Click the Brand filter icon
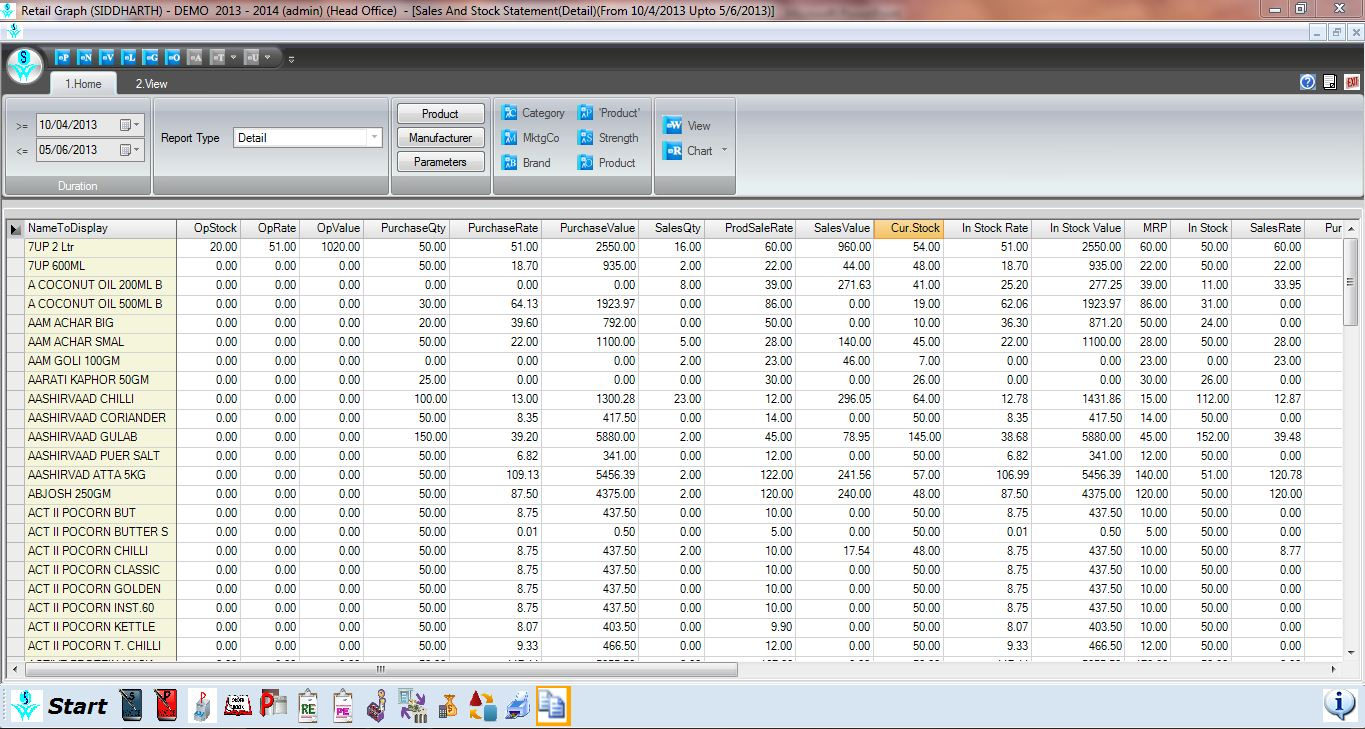1365x729 pixels. pyautogui.click(x=510, y=163)
